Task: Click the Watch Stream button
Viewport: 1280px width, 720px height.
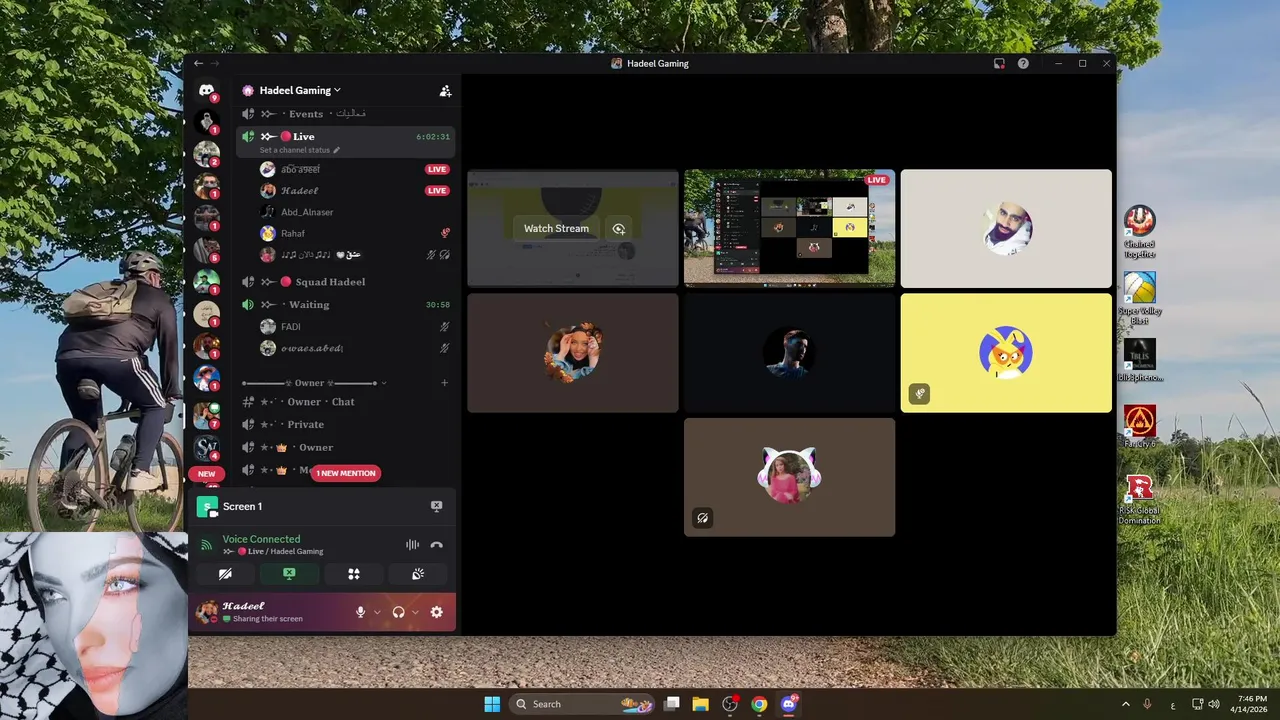Action: point(556,228)
